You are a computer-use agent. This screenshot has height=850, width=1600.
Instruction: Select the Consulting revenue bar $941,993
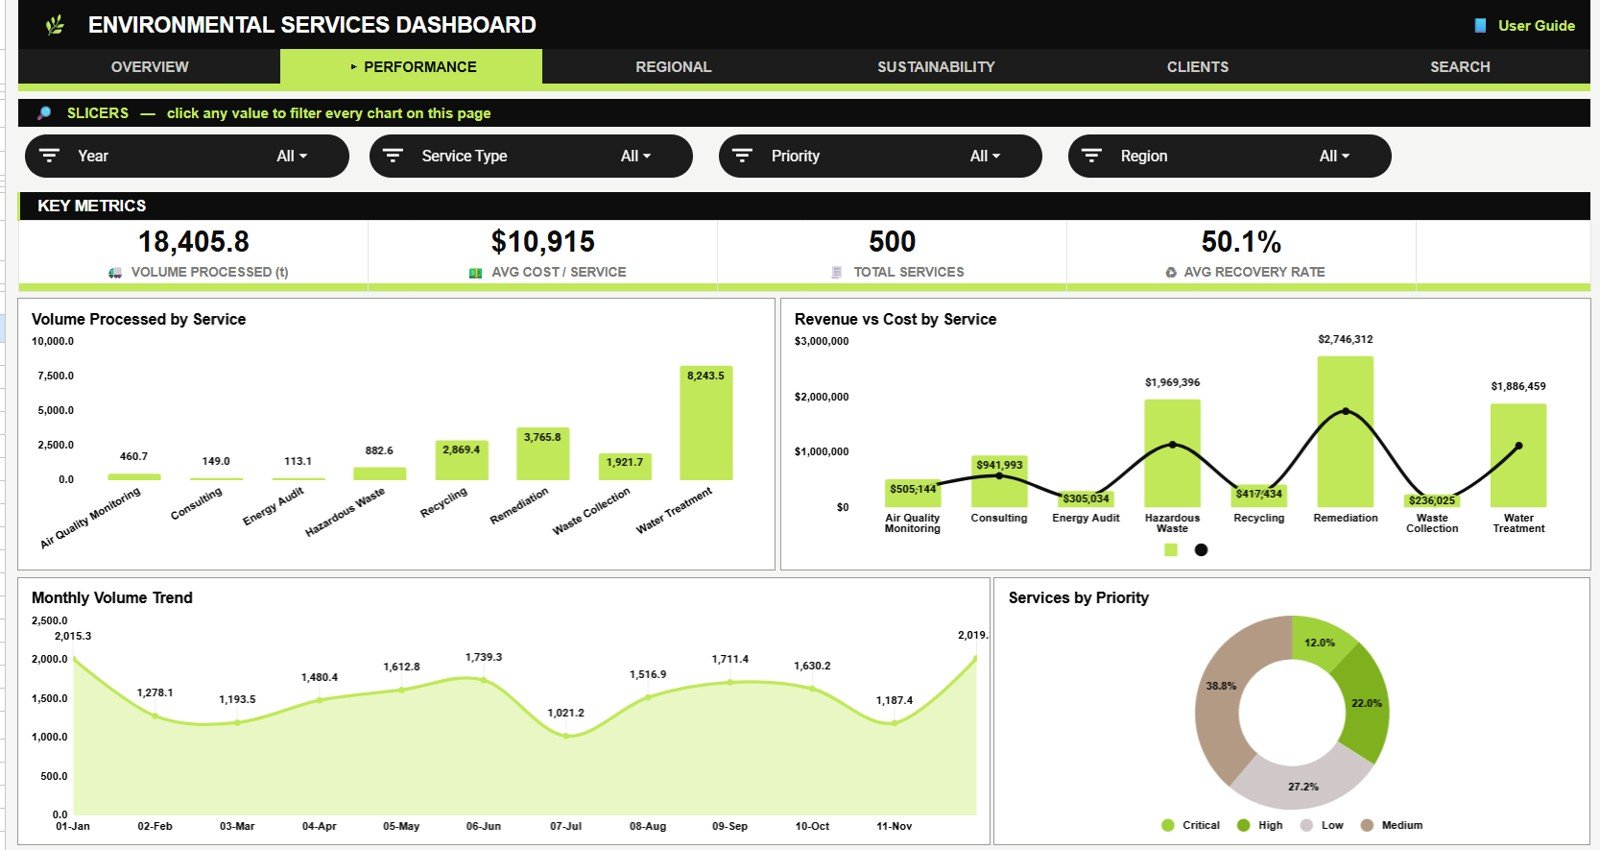[x=999, y=482]
